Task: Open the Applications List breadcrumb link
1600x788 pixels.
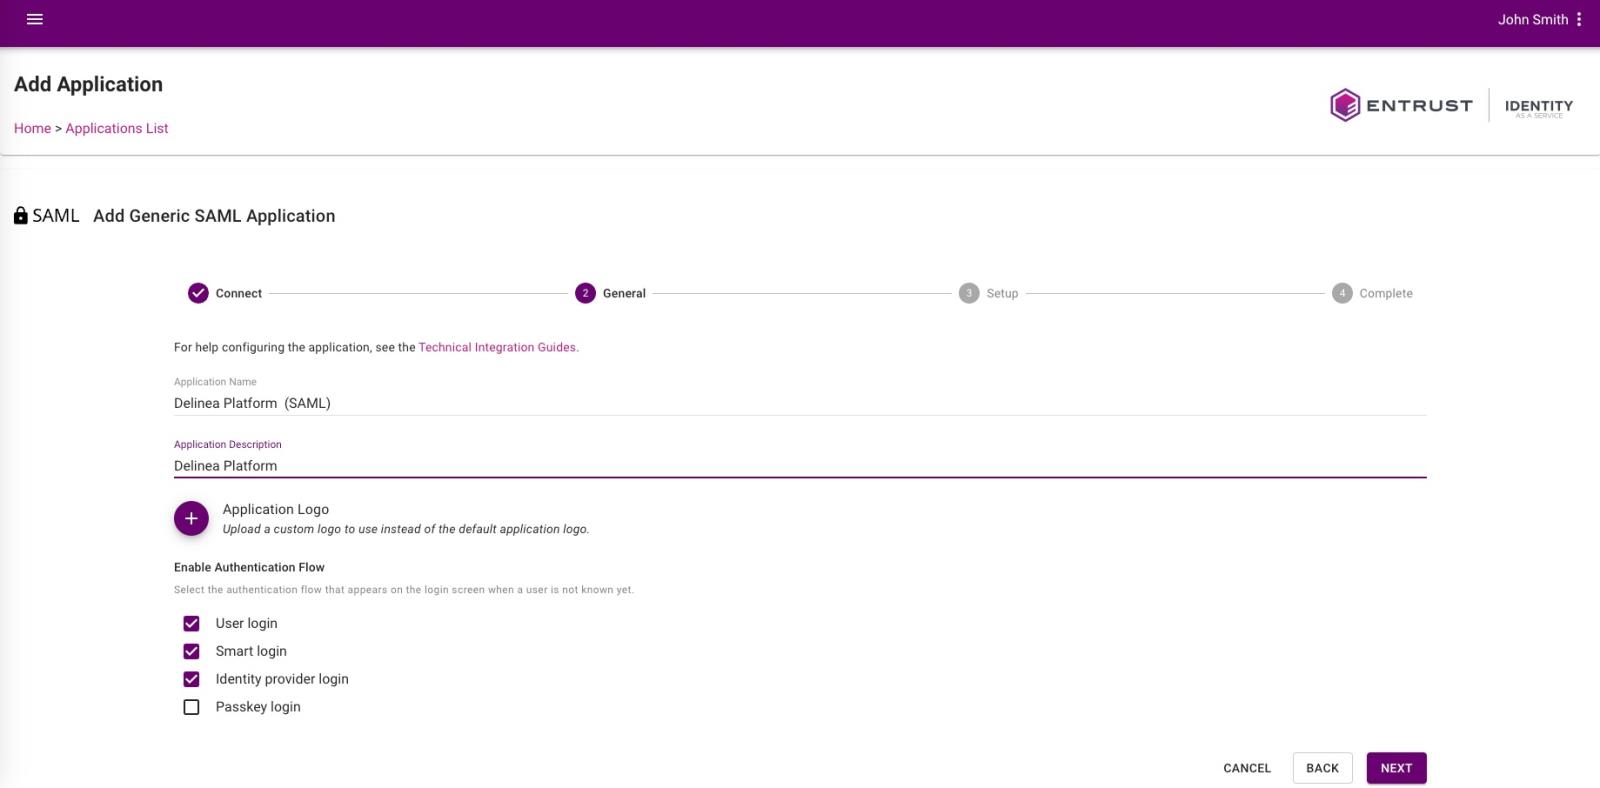Action: click(x=117, y=128)
